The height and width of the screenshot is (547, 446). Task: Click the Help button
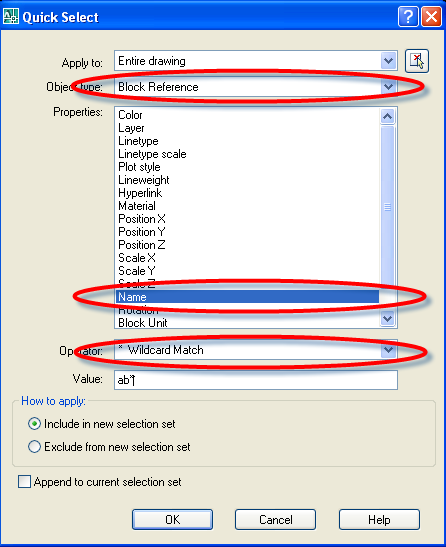click(x=379, y=519)
